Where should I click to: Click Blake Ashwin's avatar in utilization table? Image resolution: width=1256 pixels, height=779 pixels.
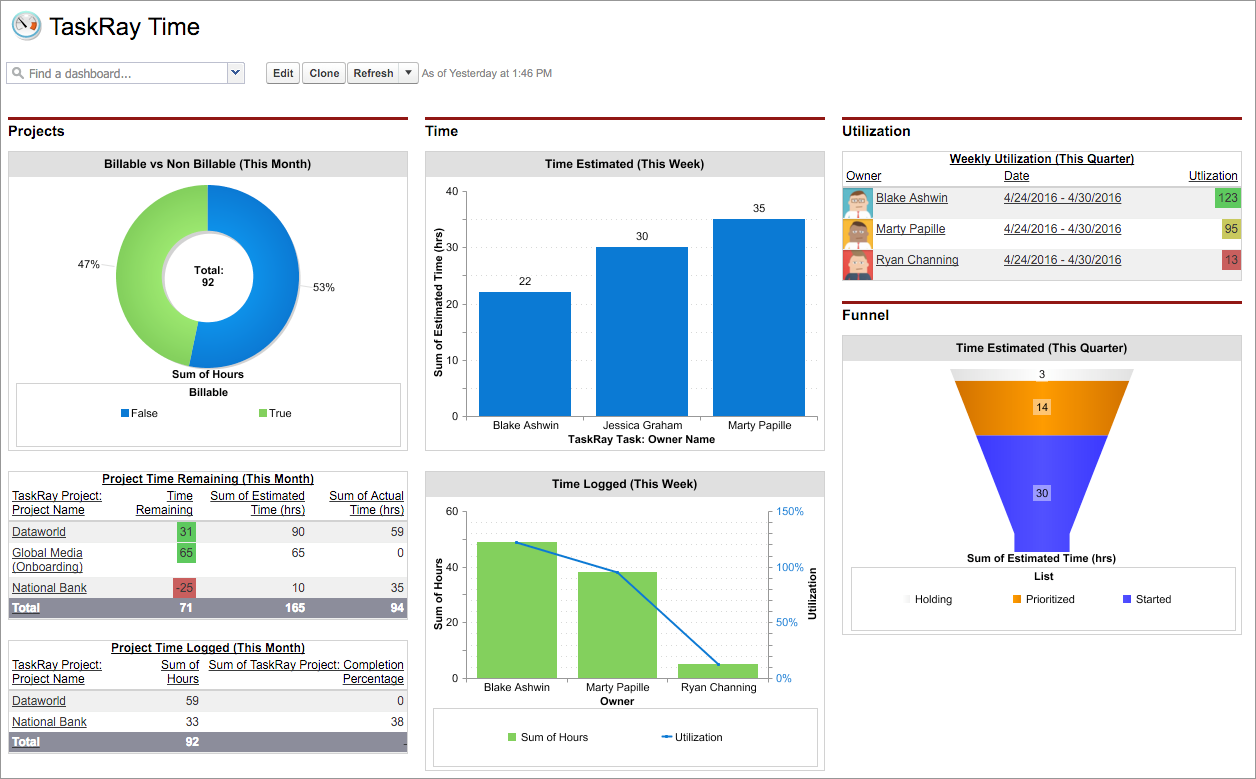click(x=858, y=203)
